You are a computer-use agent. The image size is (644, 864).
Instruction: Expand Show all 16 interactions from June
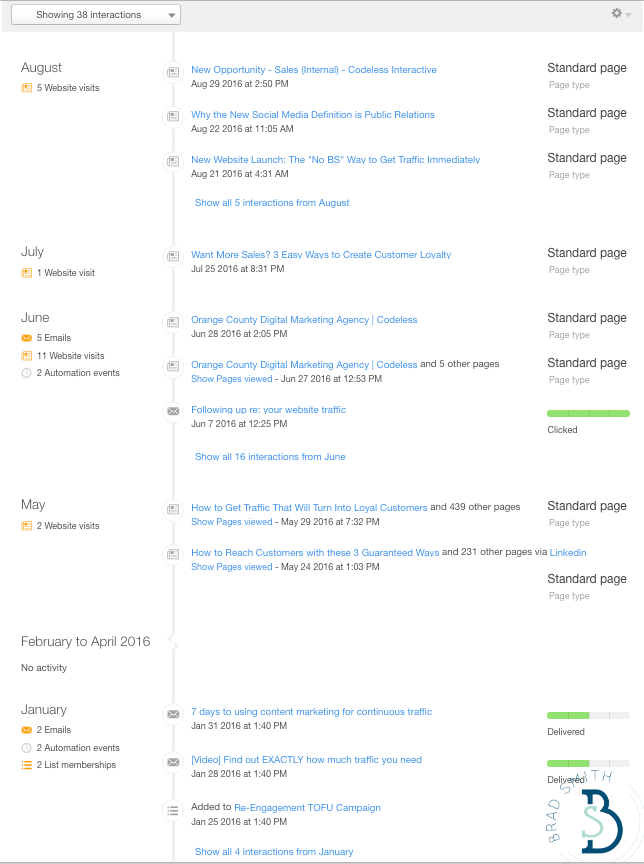click(x=270, y=457)
